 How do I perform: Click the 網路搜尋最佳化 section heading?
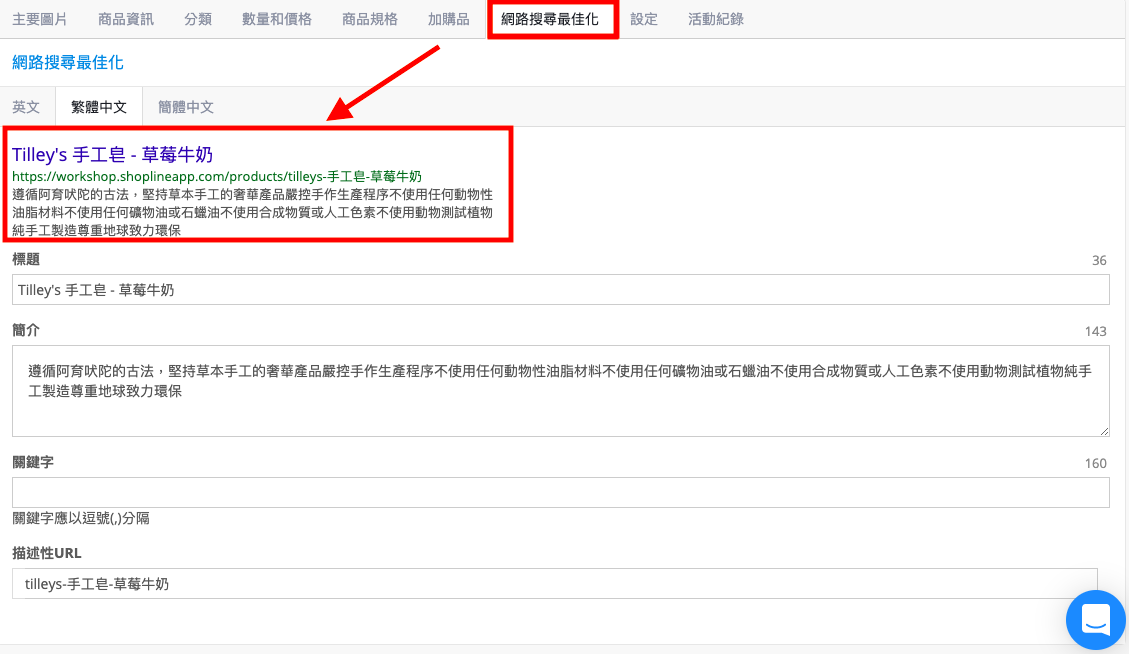68,63
